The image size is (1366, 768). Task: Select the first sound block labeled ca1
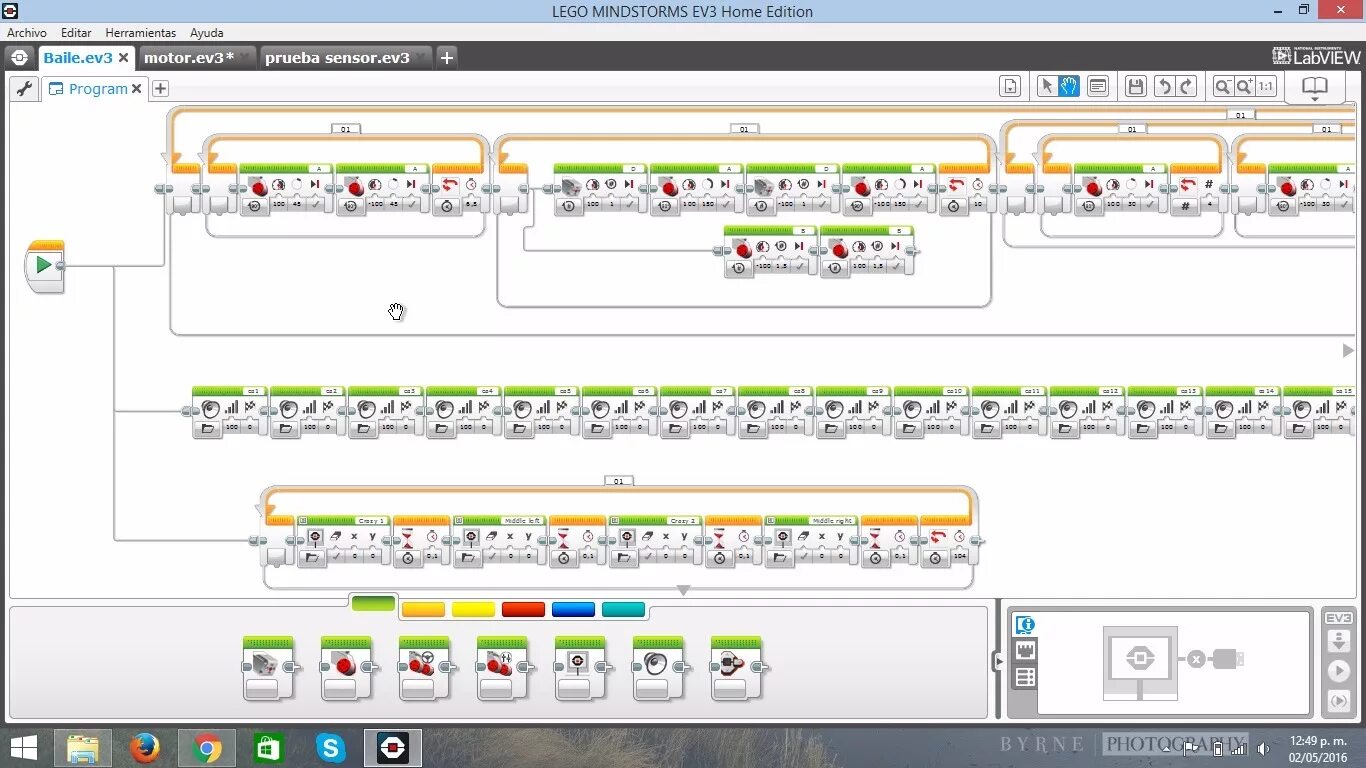[x=229, y=411]
